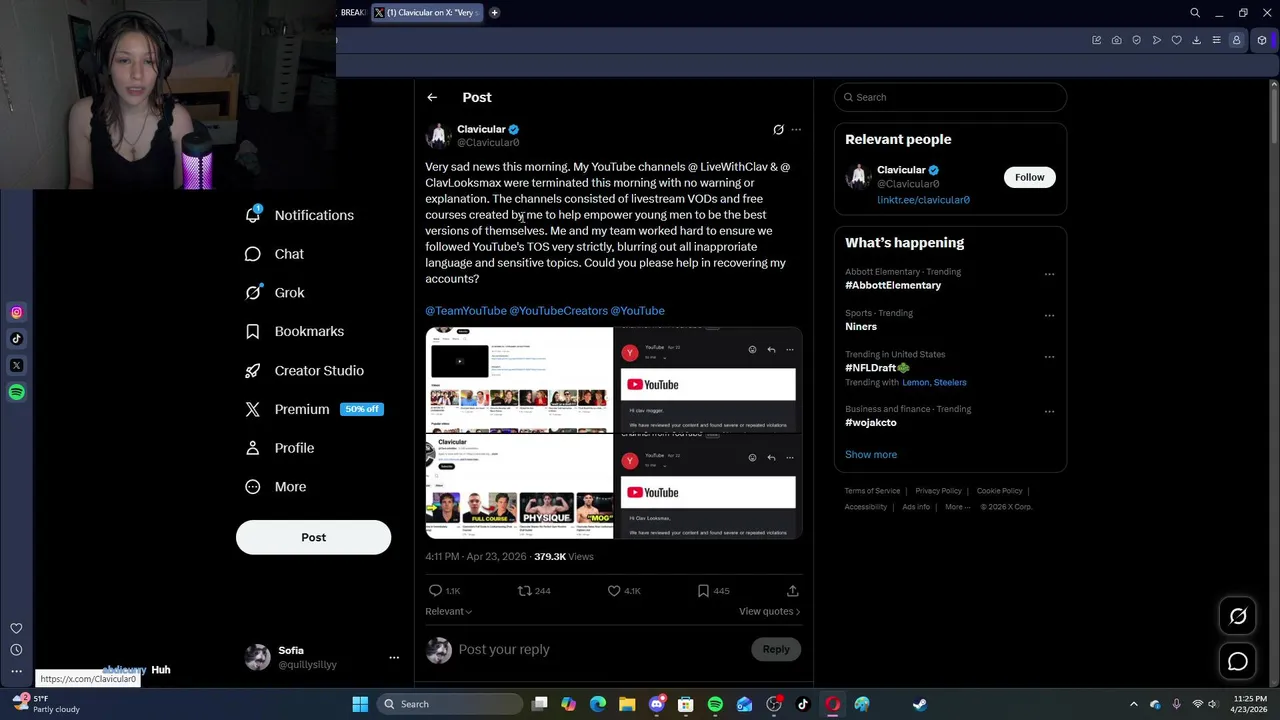
Task: Go back using the Post arrow
Action: coord(432,97)
